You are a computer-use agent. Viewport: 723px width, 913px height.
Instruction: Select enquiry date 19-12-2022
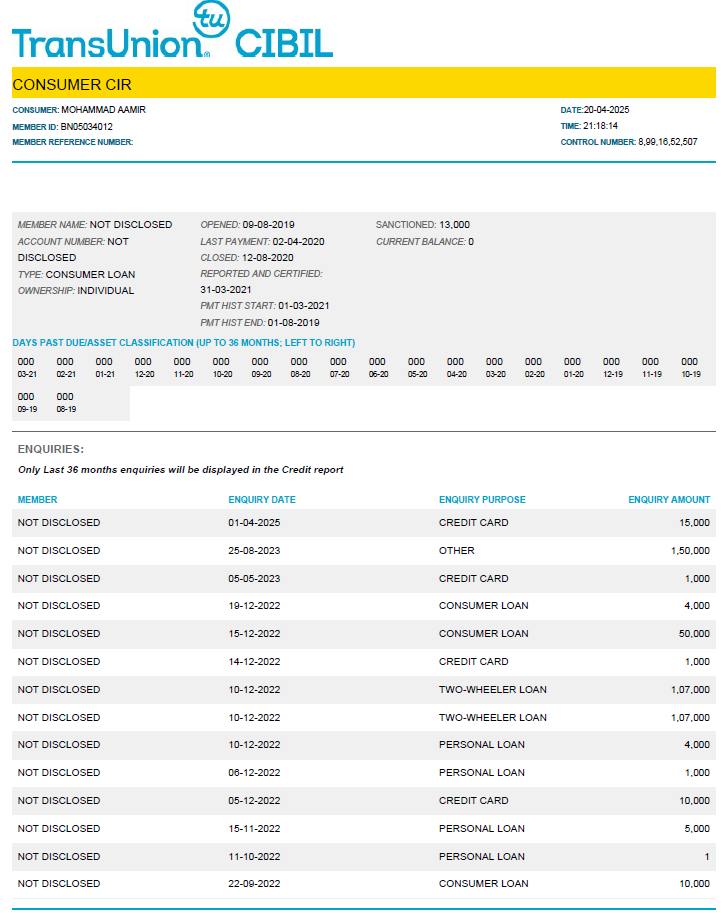coord(254,606)
